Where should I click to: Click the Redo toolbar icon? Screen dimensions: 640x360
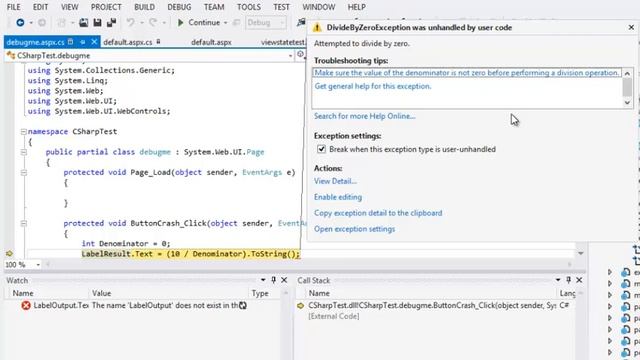point(153,23)
